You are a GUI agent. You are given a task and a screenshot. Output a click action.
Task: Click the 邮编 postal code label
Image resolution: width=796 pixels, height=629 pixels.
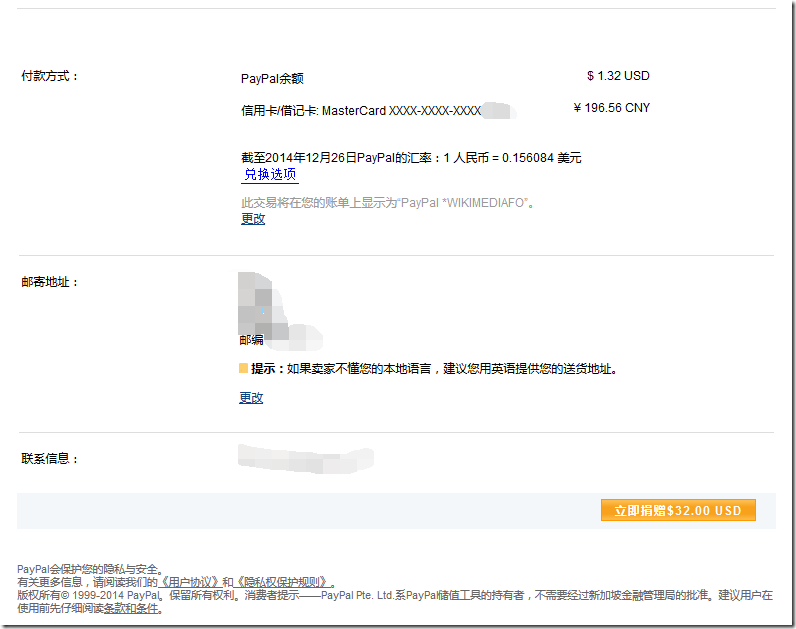251,340
